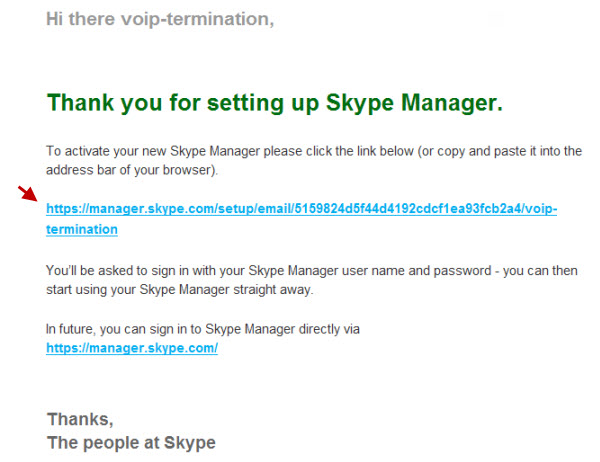Click the "Thanks," closing text
The width and height of the screenshot is (600, 462).
(80, 419)
